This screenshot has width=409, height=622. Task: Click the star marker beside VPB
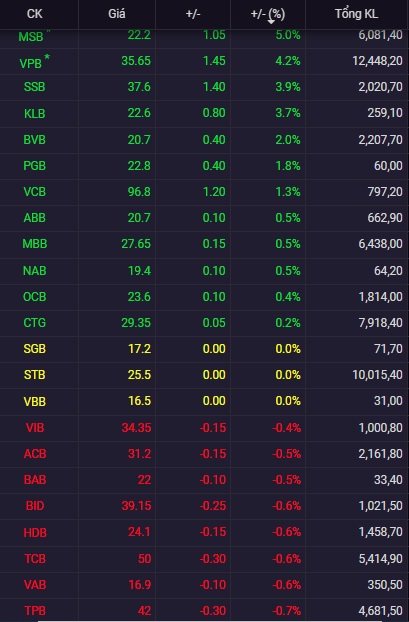point(47,58)
